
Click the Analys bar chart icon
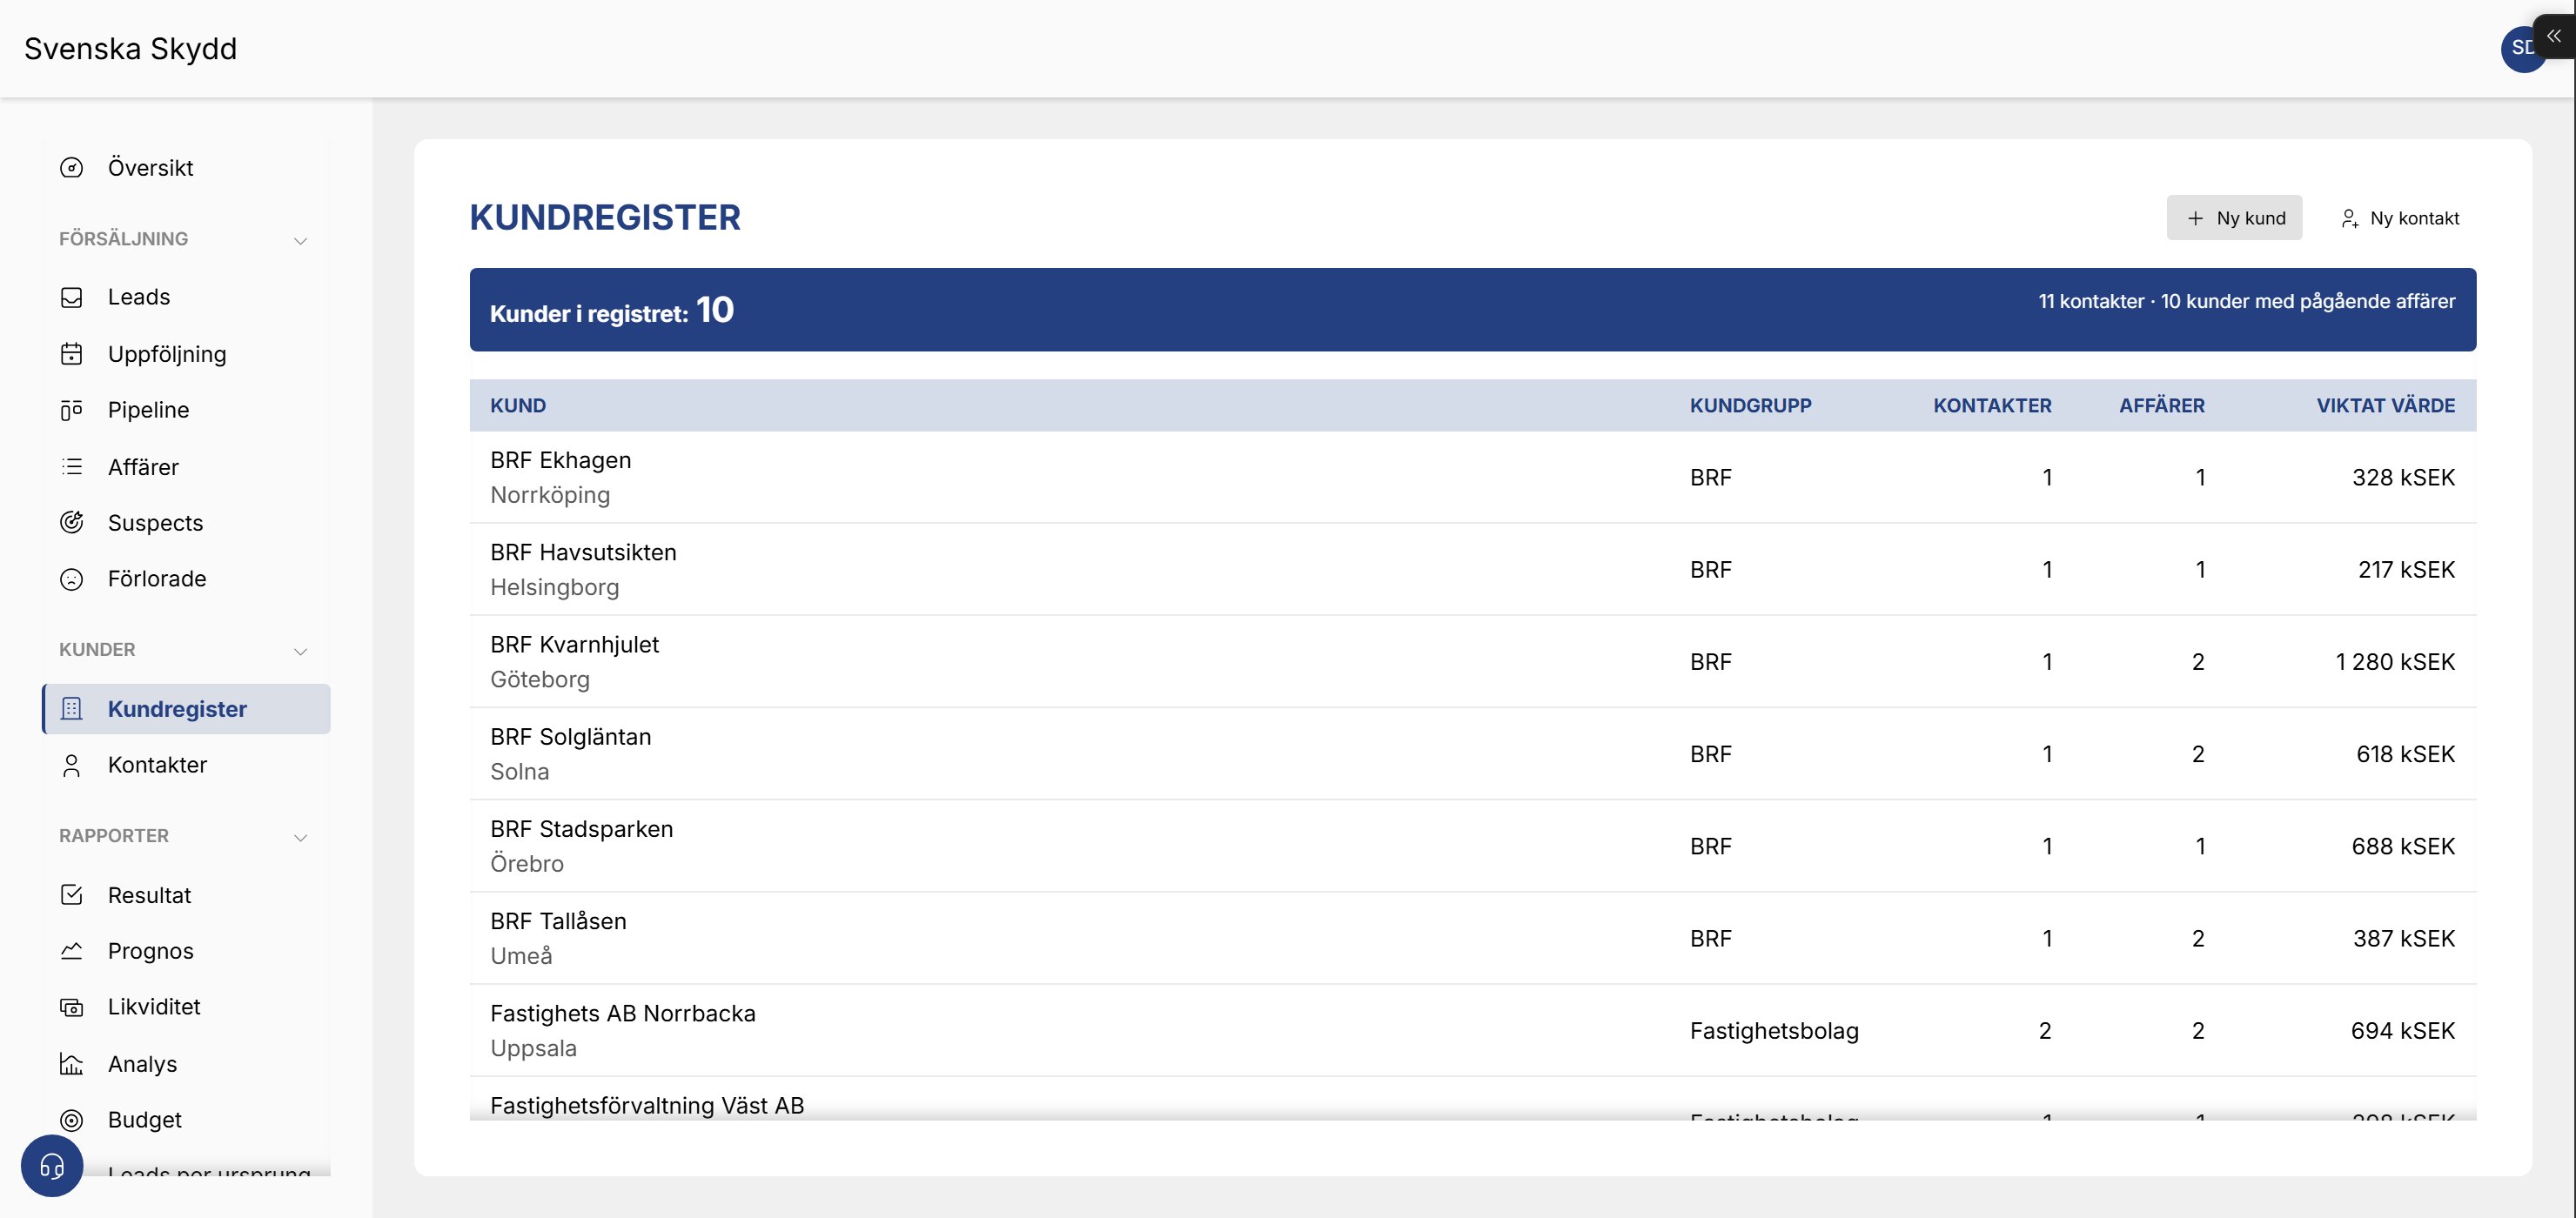[71, 1064]
